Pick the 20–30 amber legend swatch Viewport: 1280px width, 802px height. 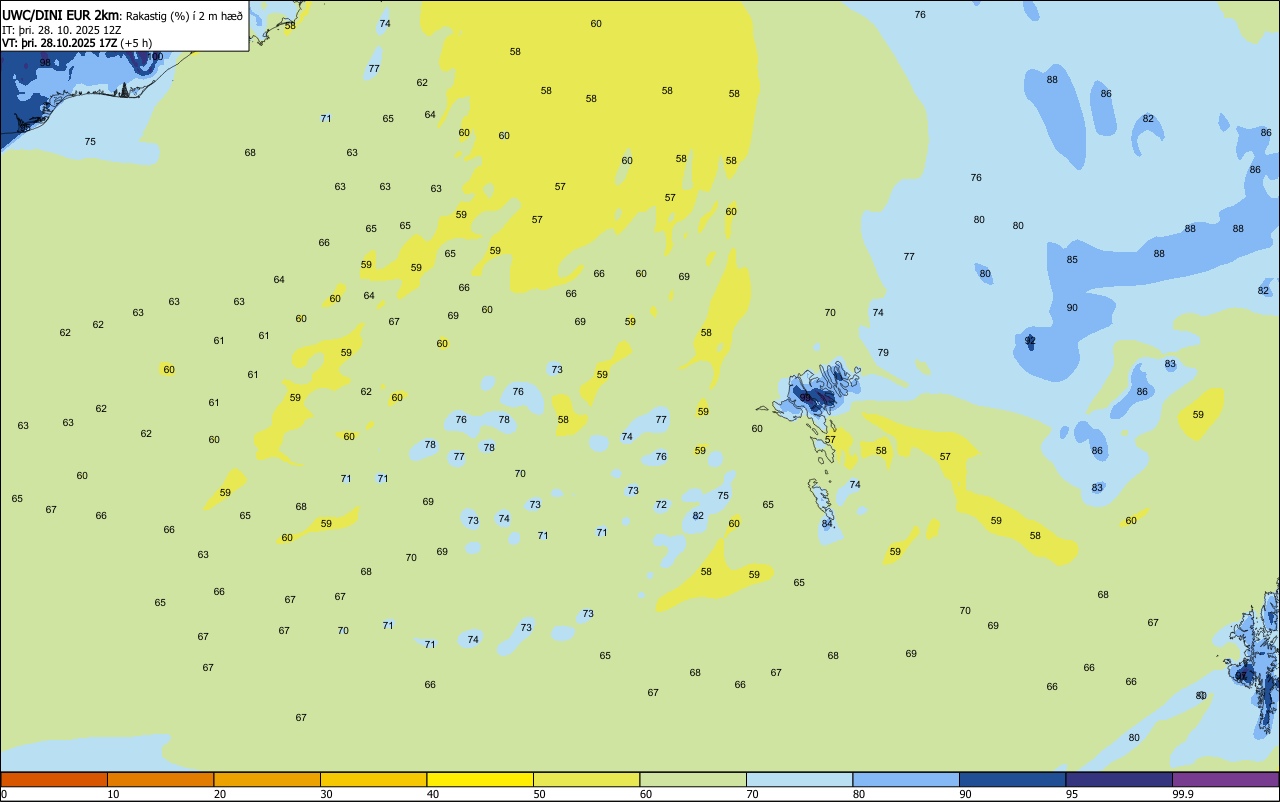[267, 779]
